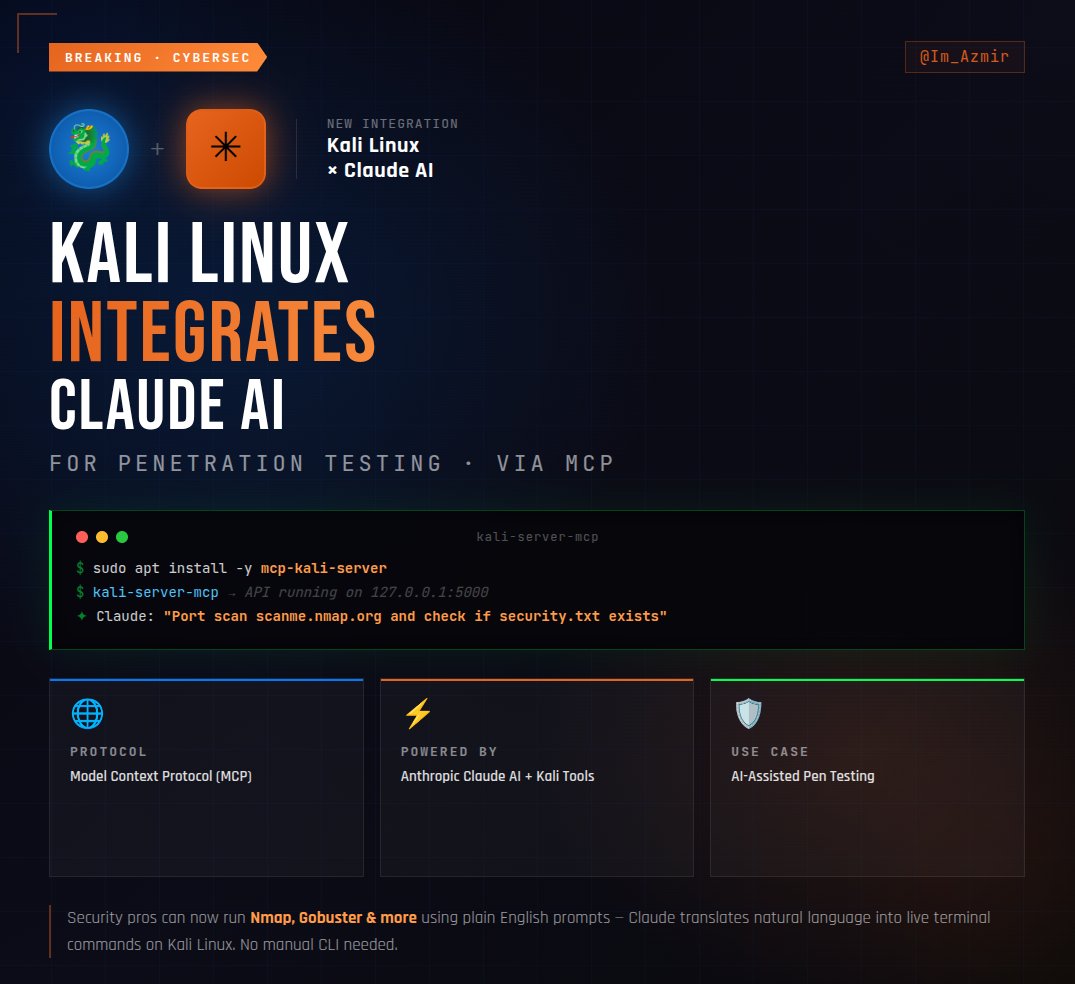Click the 'USE CASE' card label

tap(770, 752)
